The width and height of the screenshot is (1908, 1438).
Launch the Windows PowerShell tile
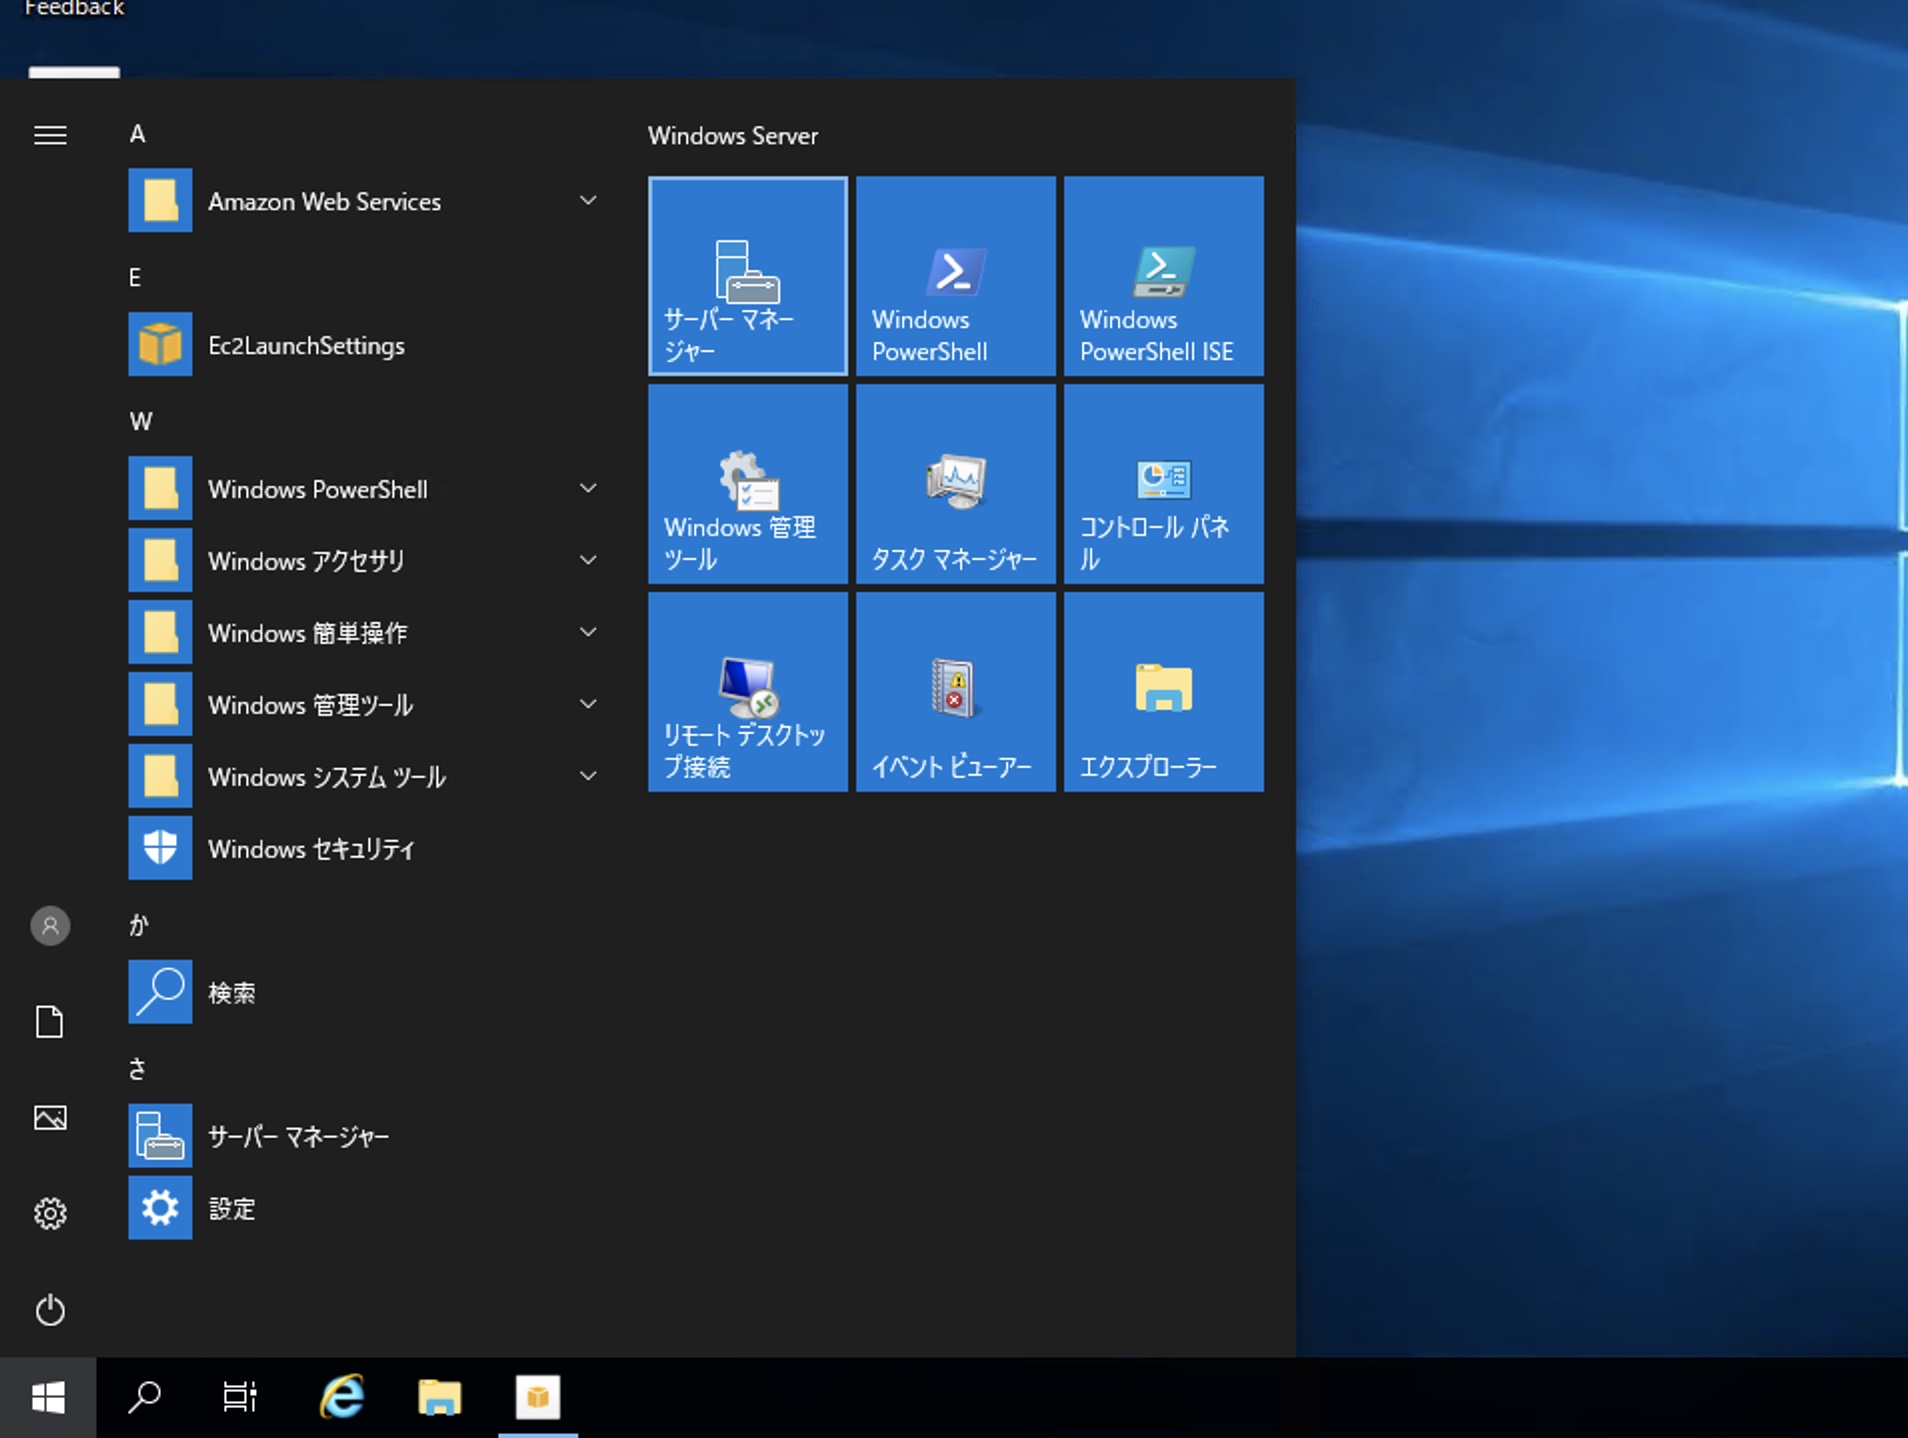[x=954, y=276]
